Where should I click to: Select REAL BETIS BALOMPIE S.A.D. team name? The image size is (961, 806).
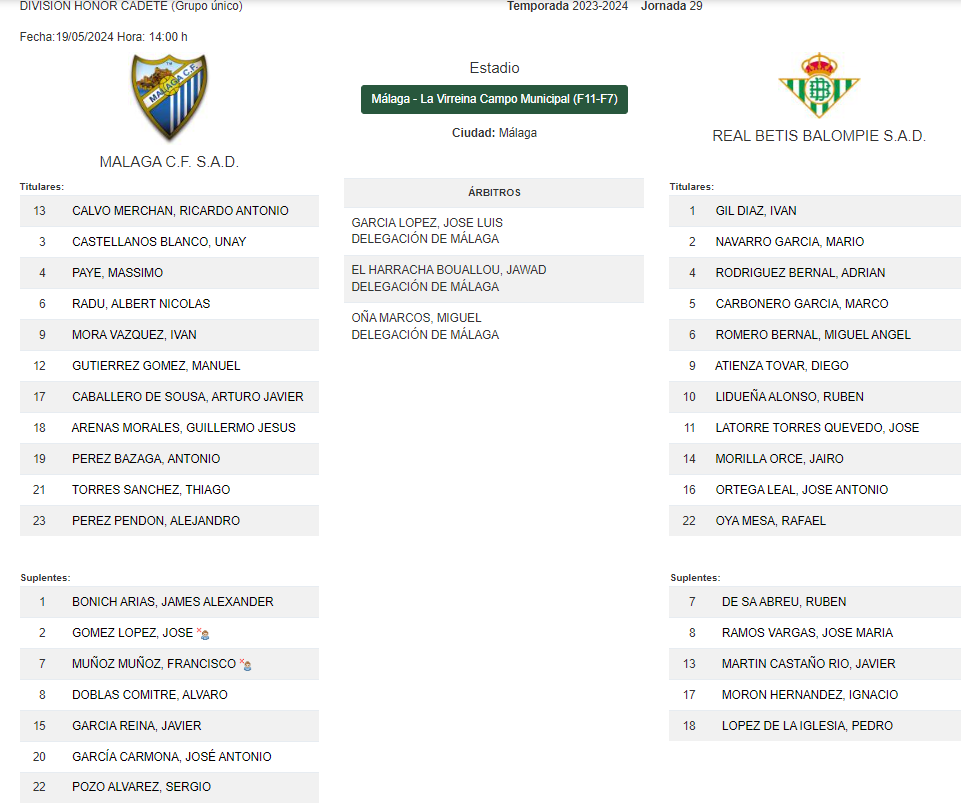tap(819, 136)
